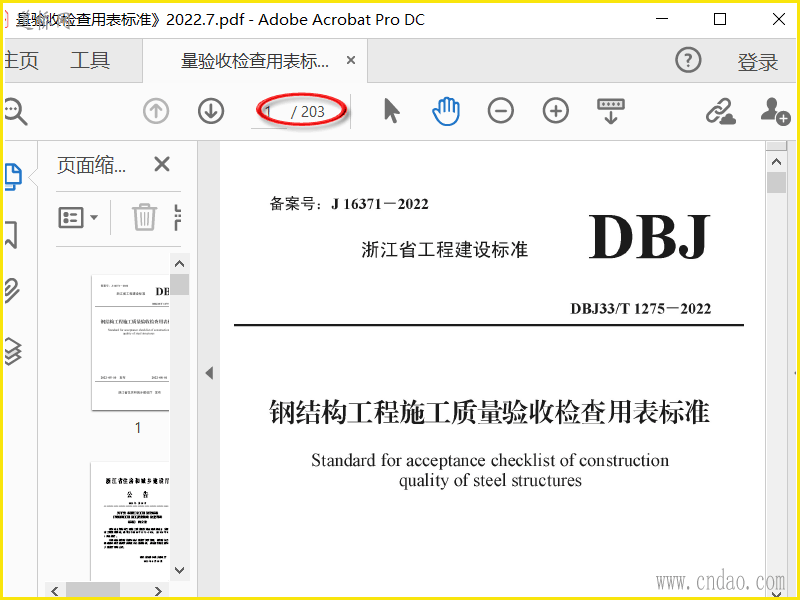Close the page thumbnails panel
Screen dimensions: 800x600
(162, 164)
